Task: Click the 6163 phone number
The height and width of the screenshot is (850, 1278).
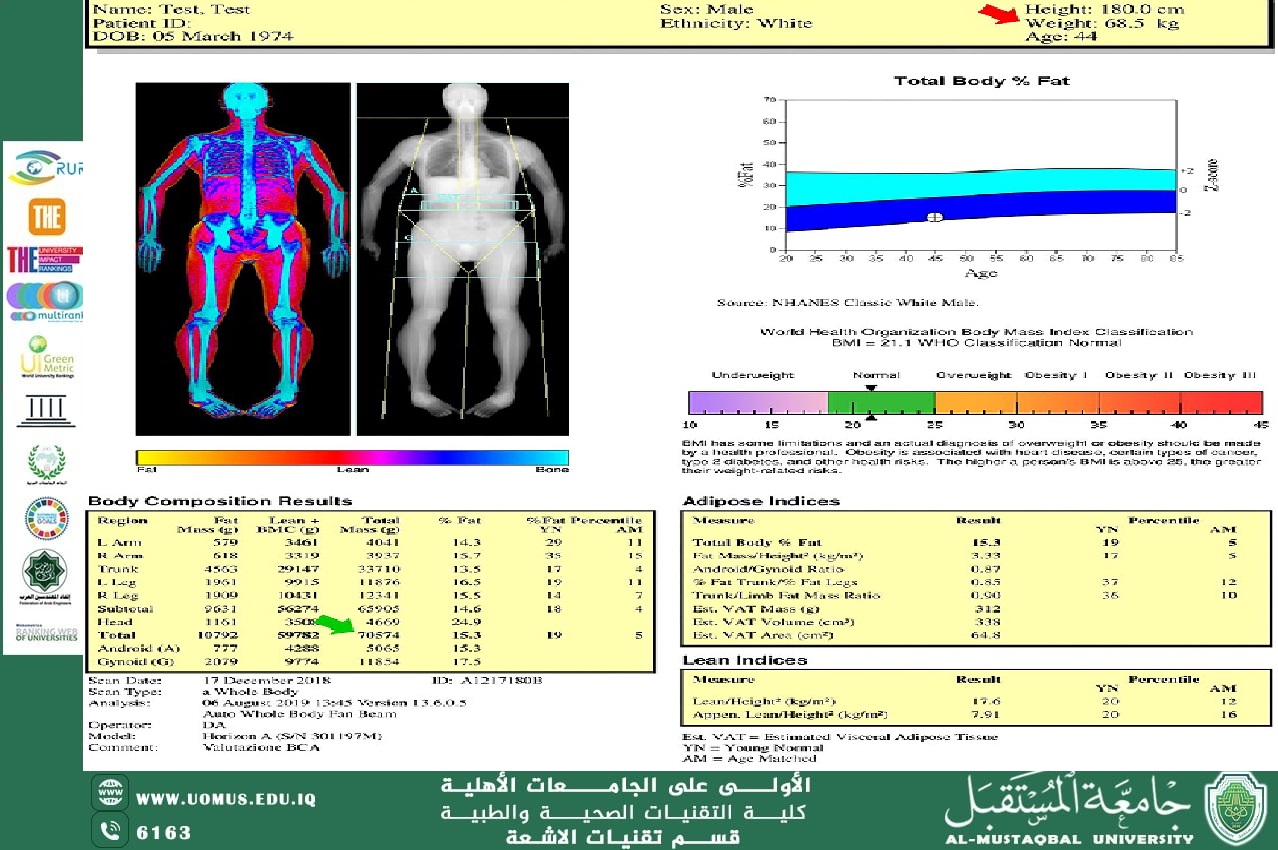Action: coord(164,832)
